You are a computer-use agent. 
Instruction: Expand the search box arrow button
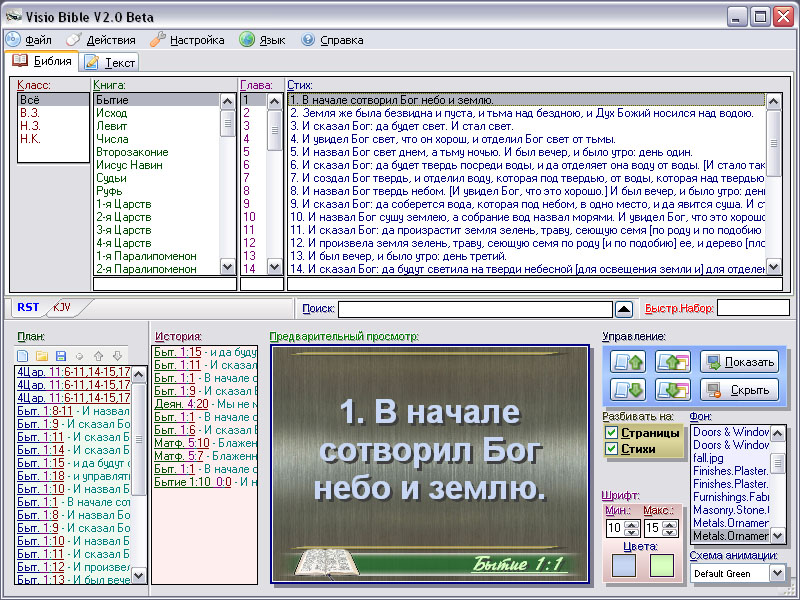point(623,309)
